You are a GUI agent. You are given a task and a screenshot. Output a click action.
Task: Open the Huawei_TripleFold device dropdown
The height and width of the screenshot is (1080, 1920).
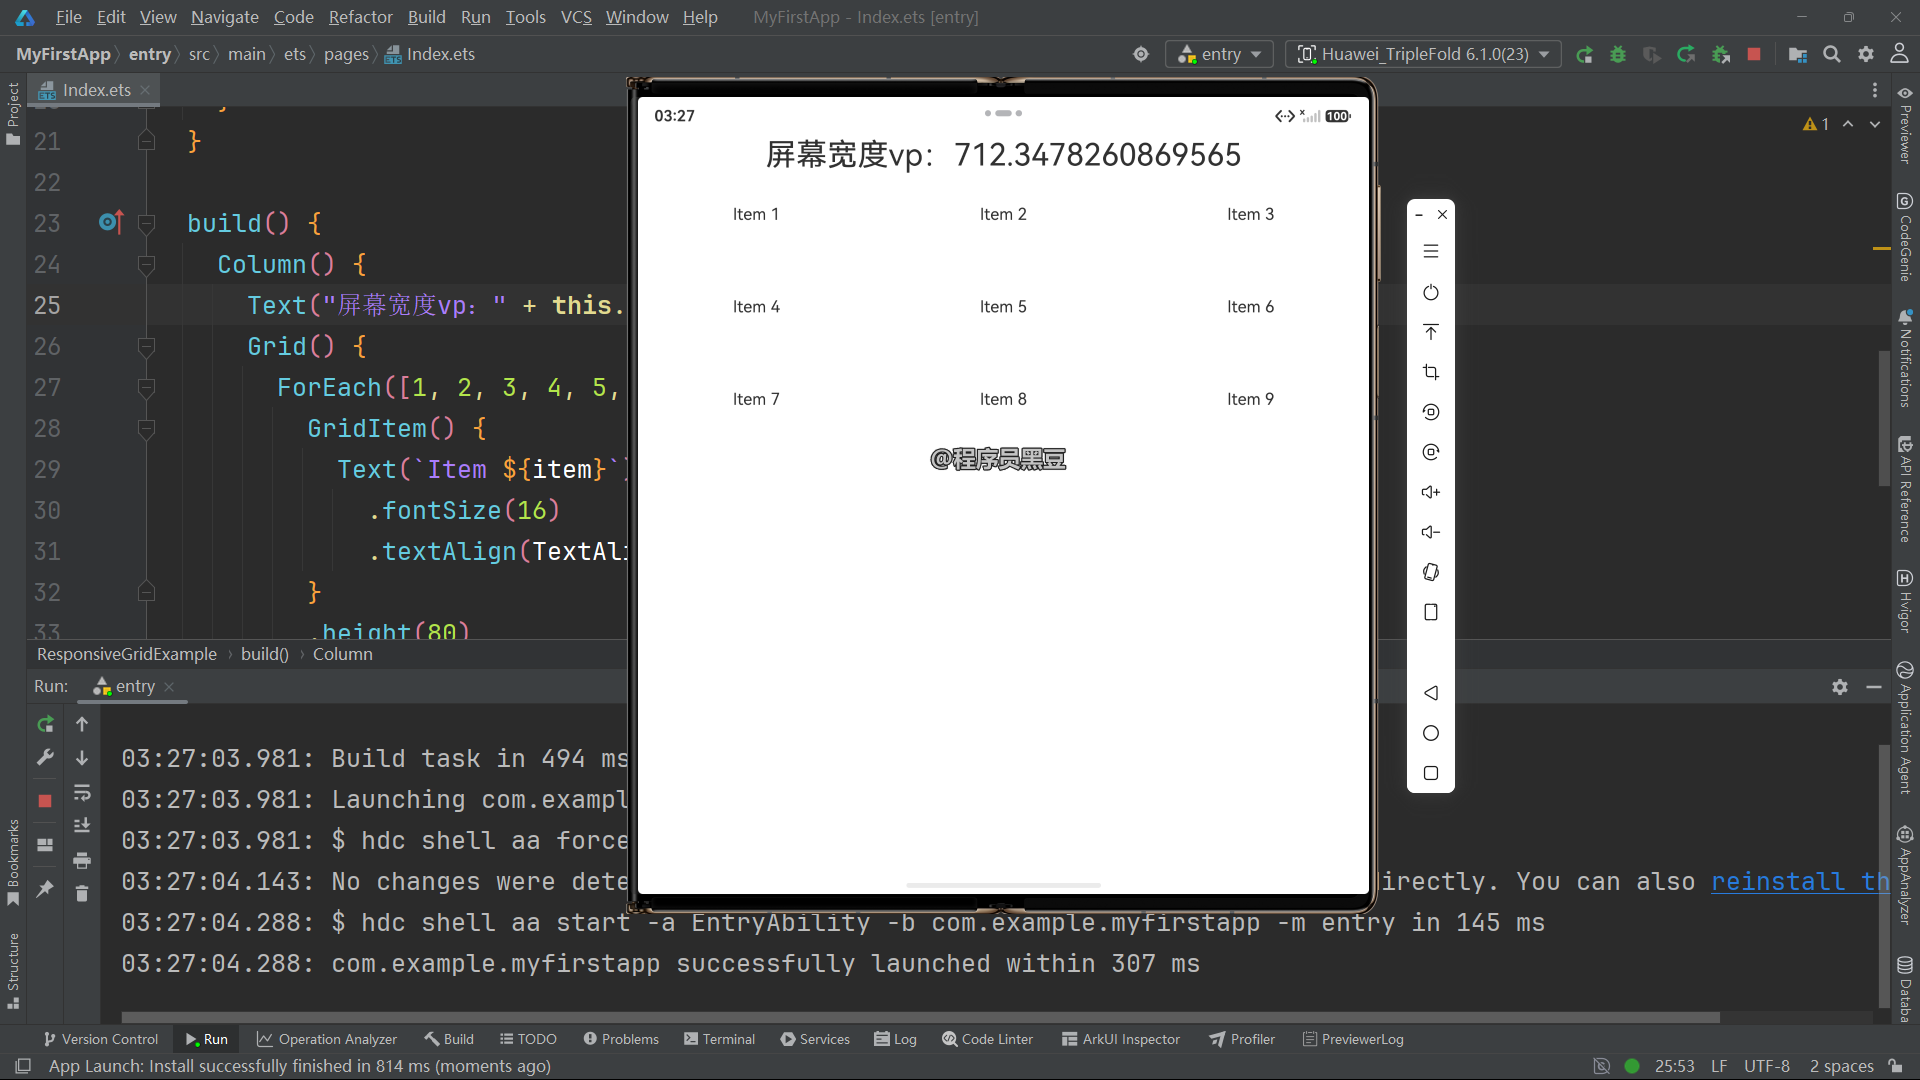[x=1422, y=54]
